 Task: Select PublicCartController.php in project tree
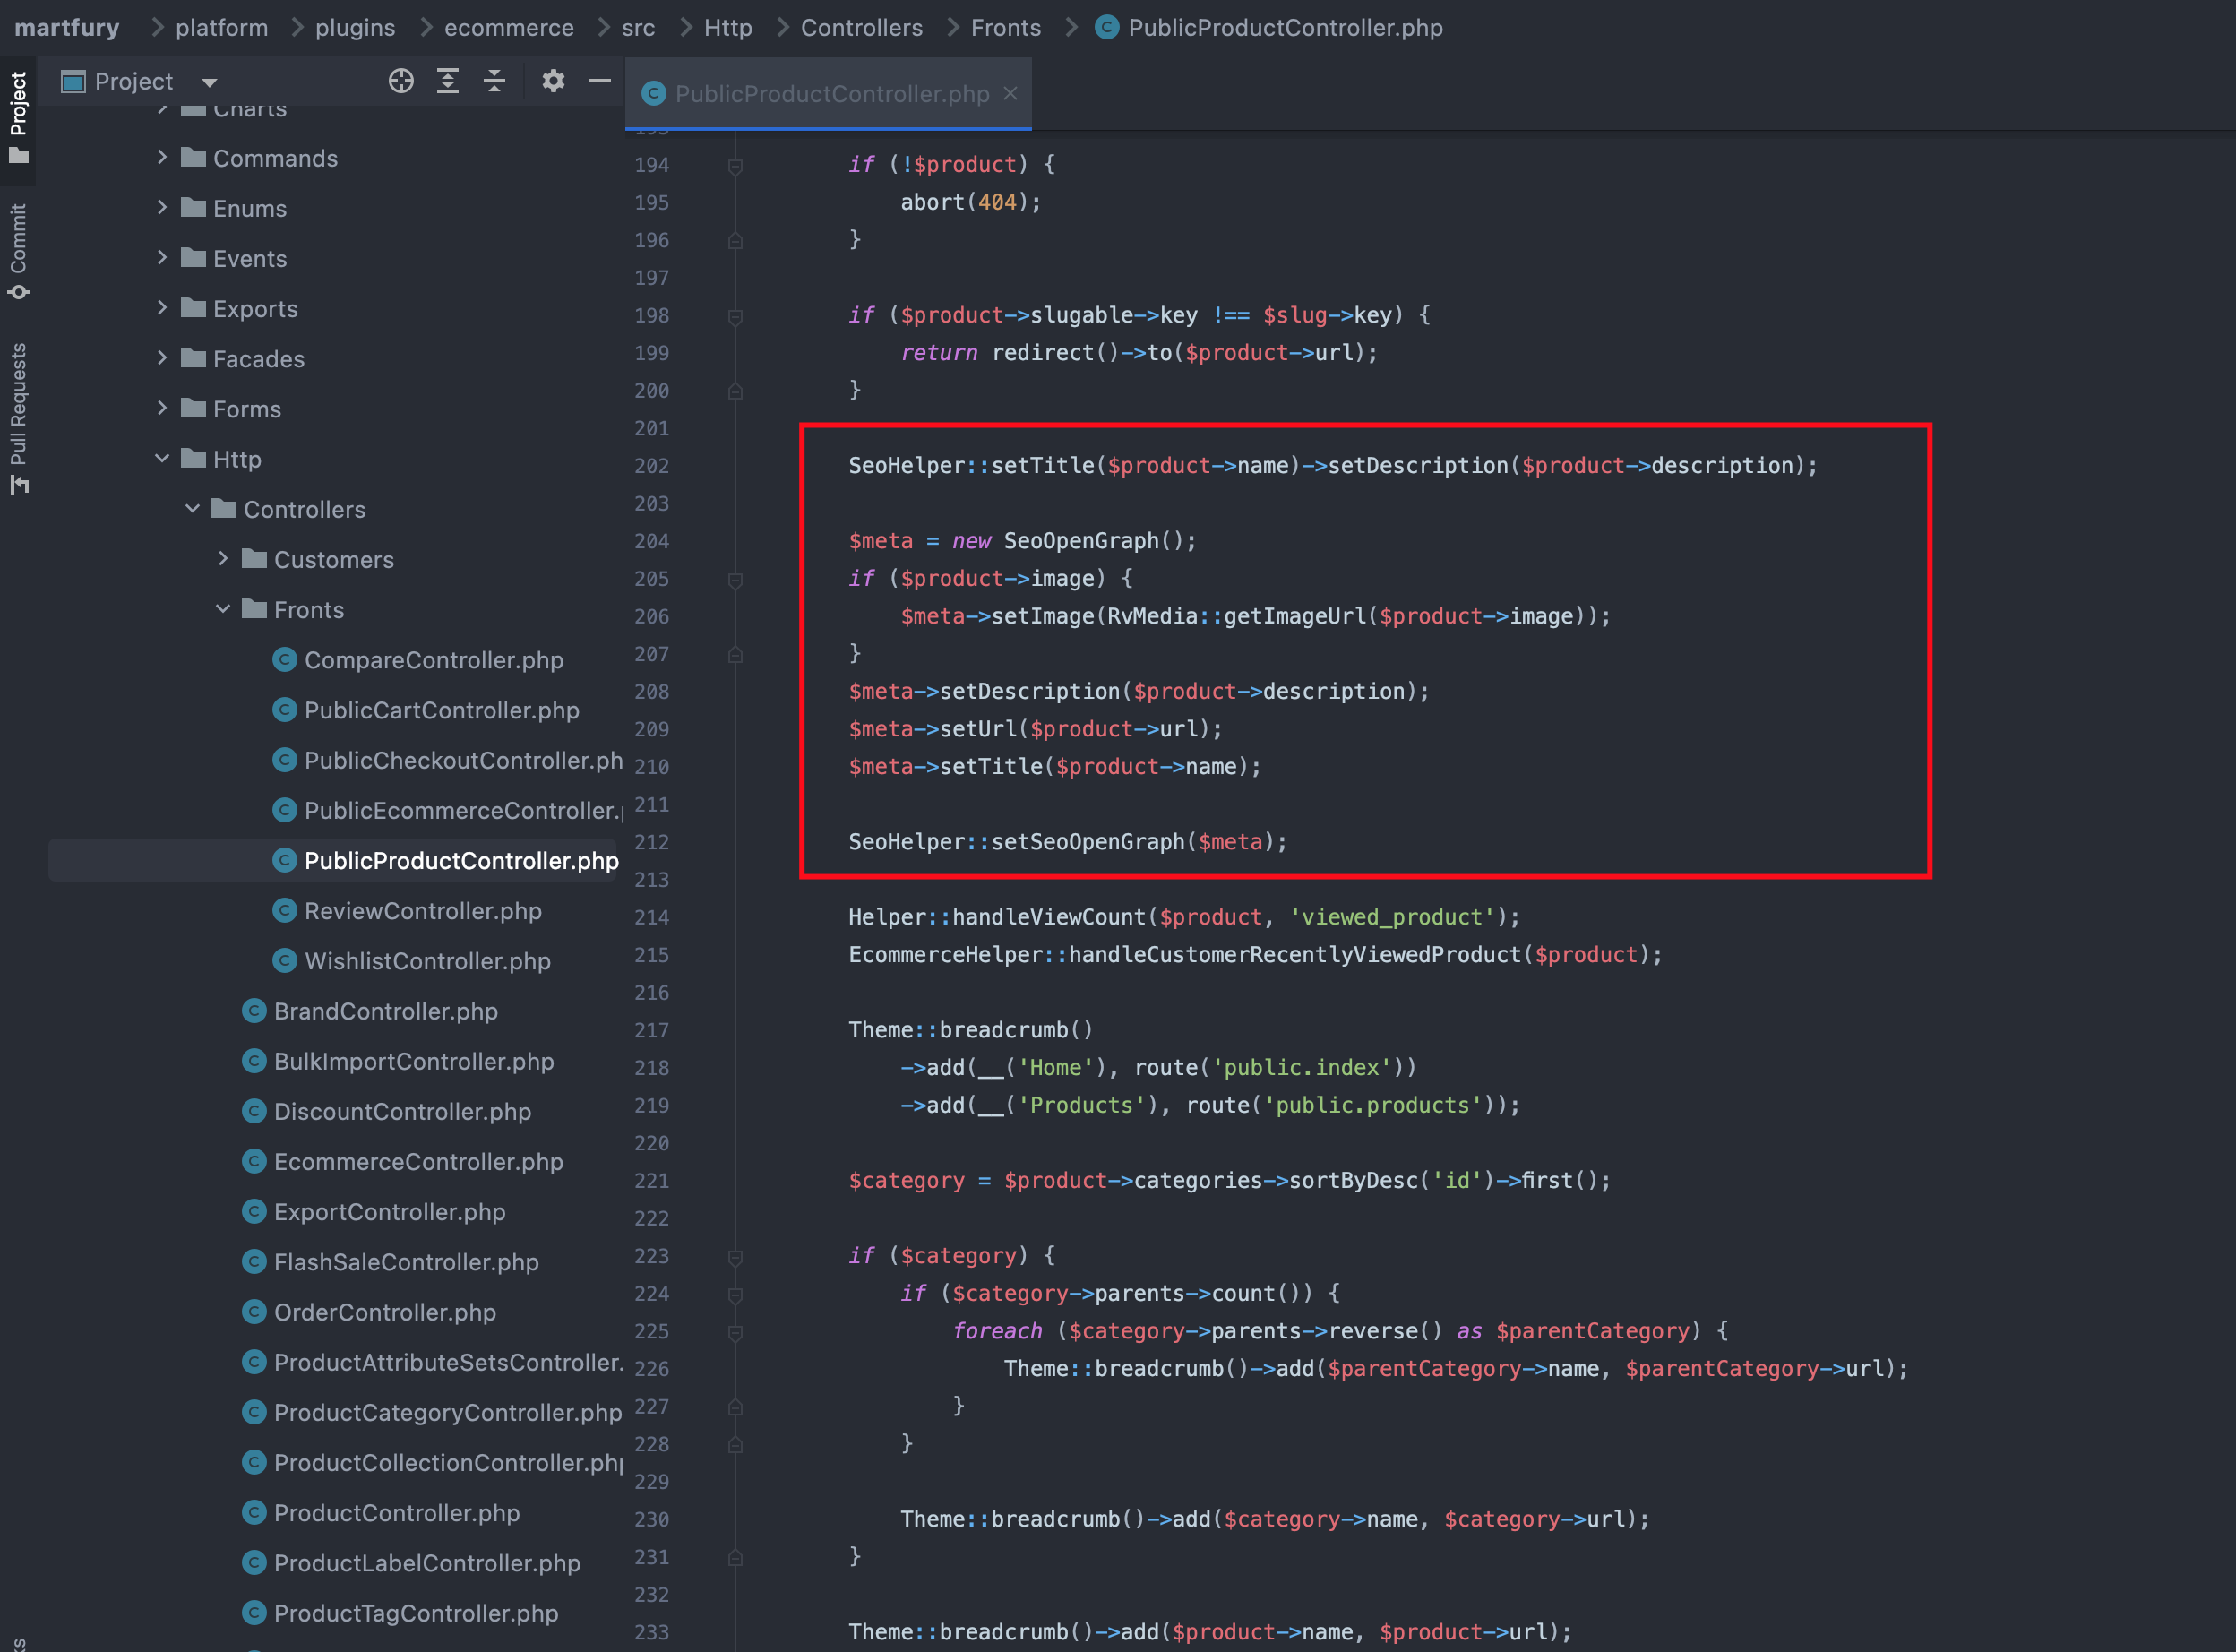click(426, 710)
